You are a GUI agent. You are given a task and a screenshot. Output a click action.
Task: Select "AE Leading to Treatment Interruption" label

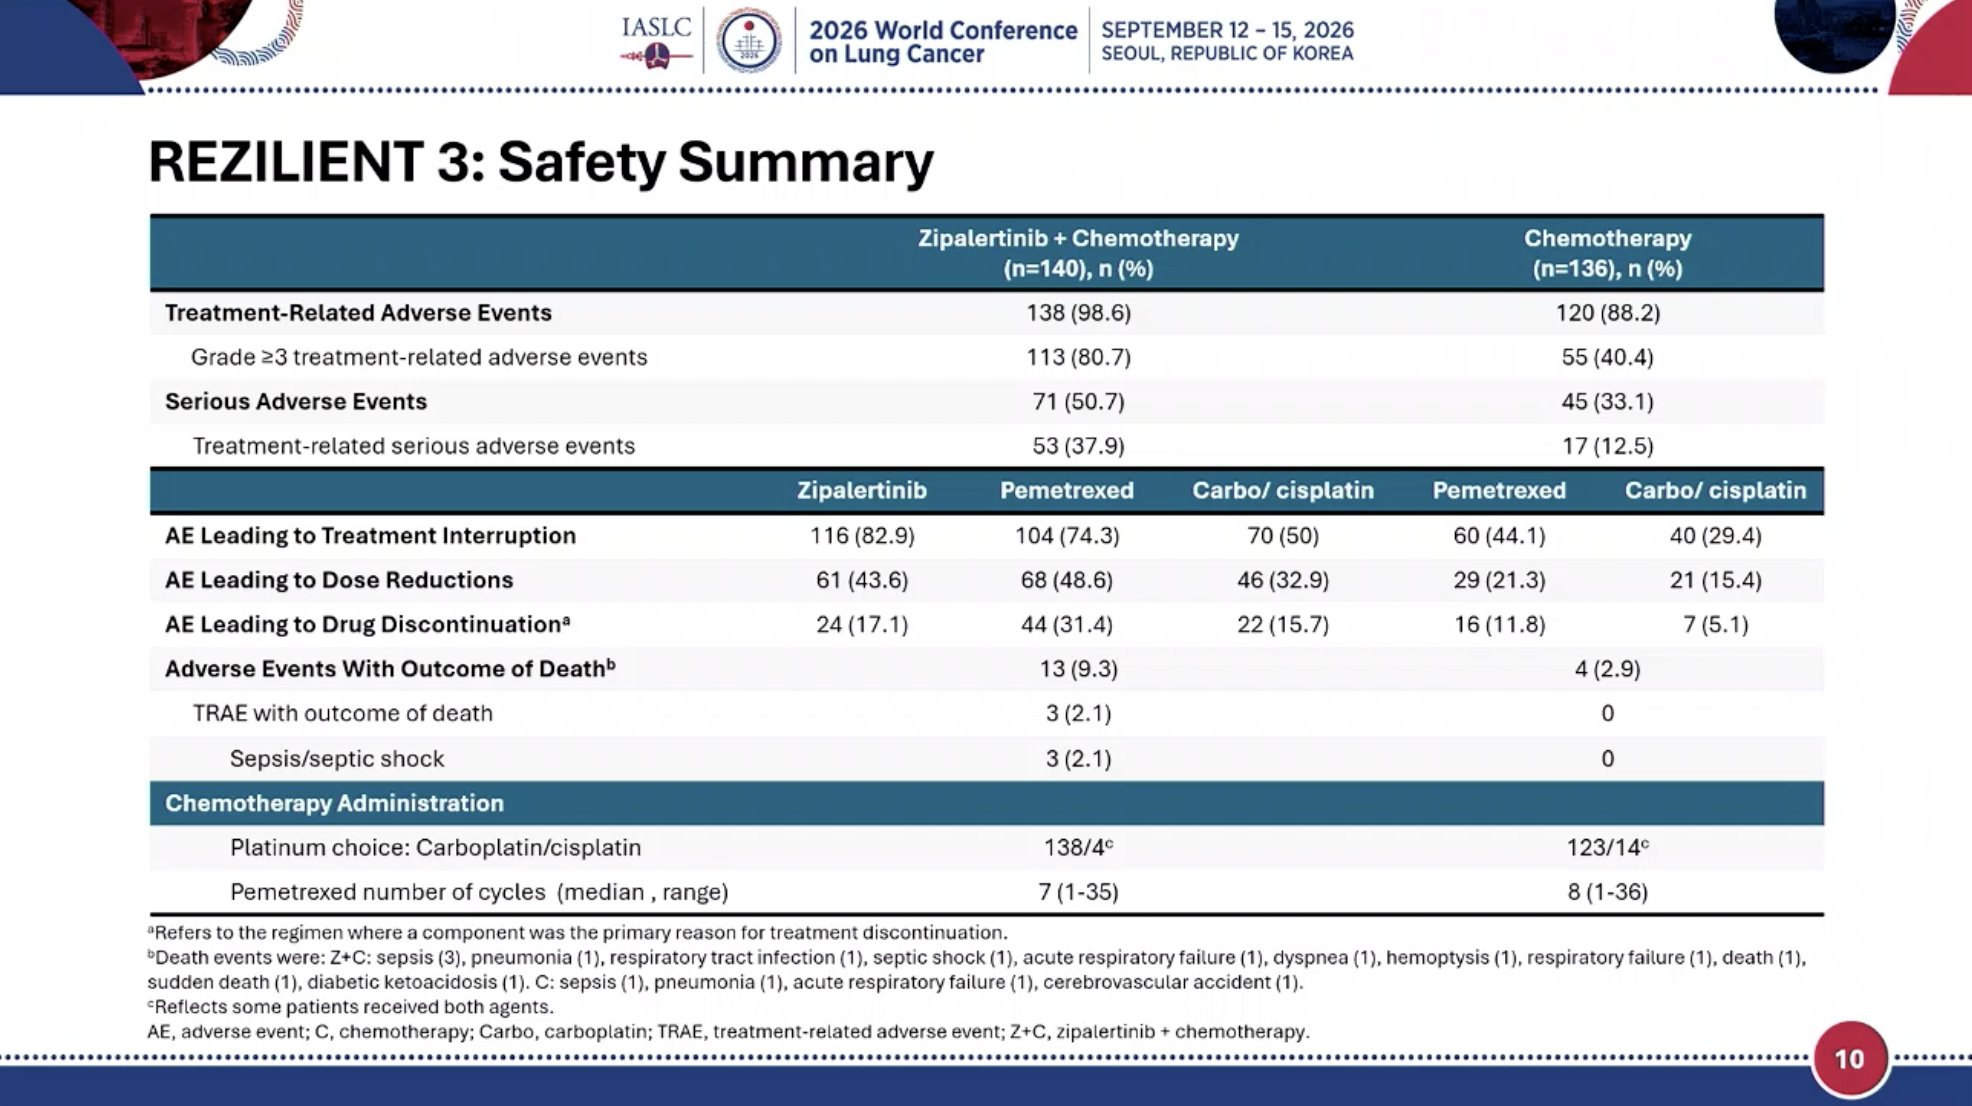(370, 536)
